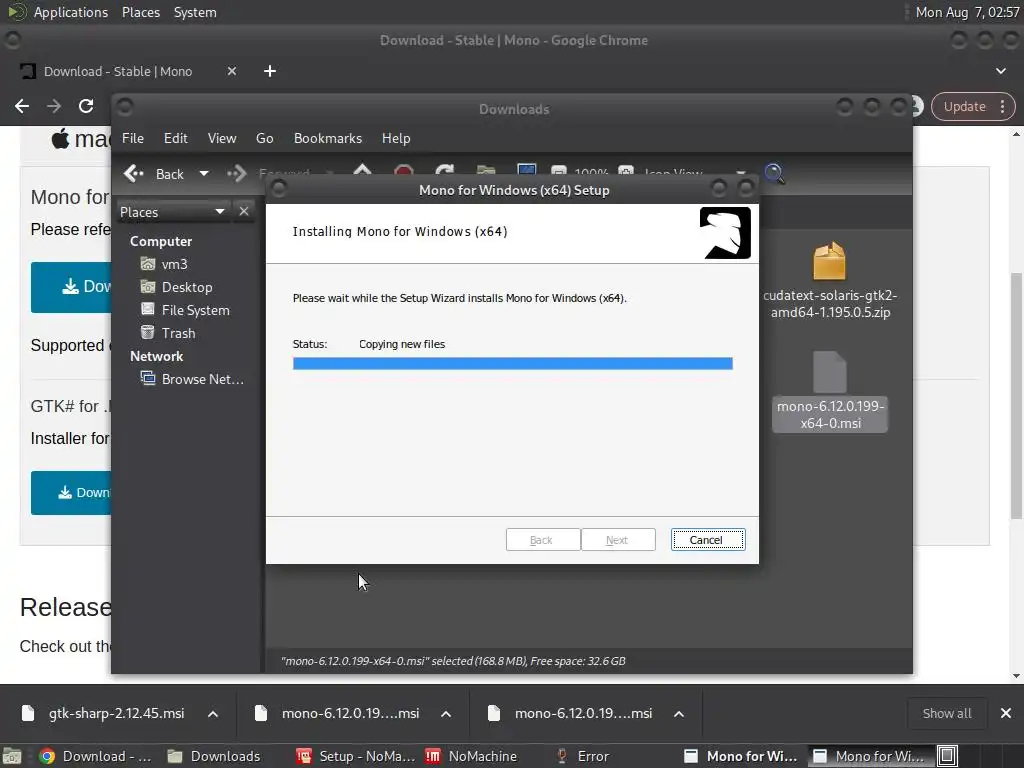This screenshot has width=1024, height=768.
Task: Expand the Back history dropdown arrow
Action: 204,174
